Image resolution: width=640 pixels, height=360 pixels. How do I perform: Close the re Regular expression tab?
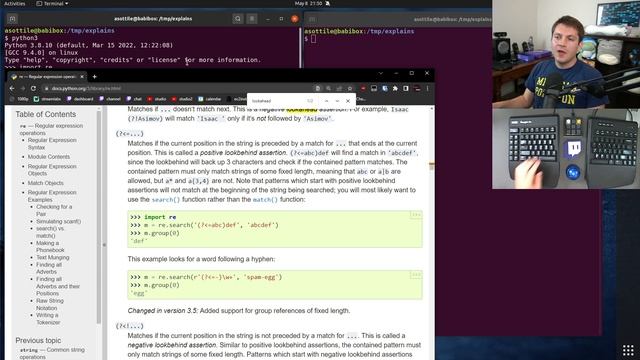[x=82, y=76]
